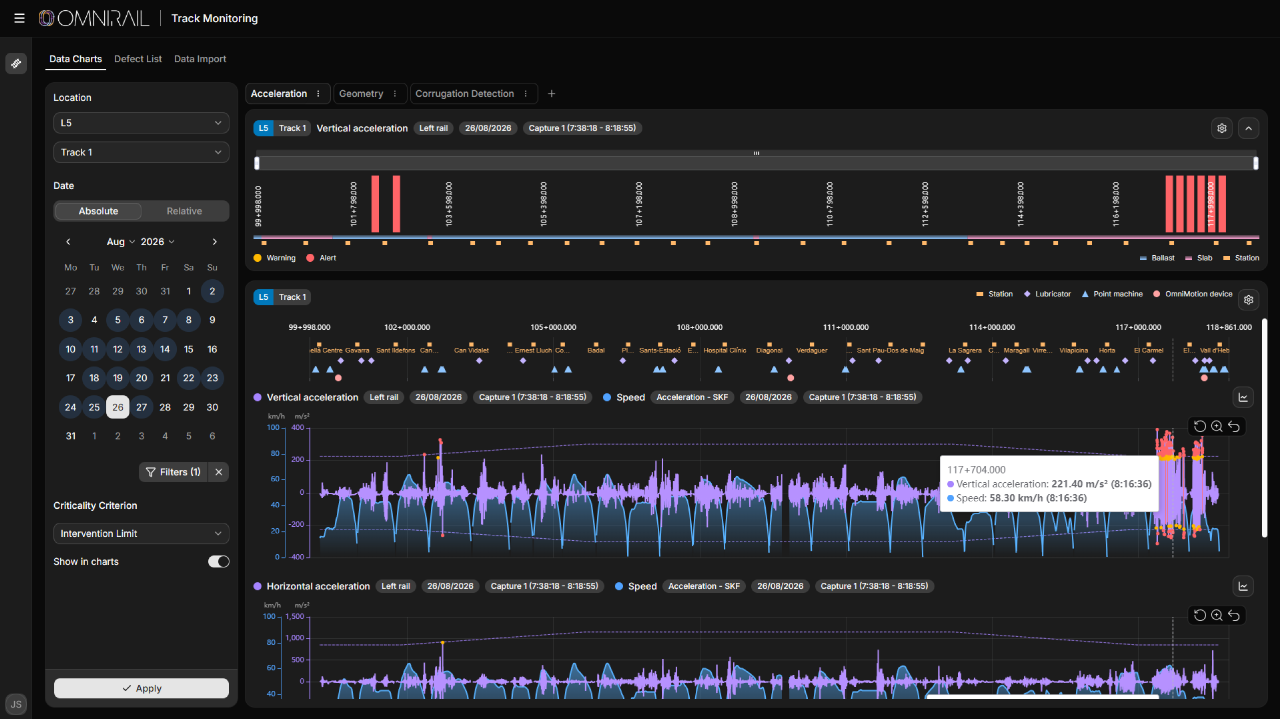The image size is (1280, 719).
Task: Open the Geometry tab kebab menu
Action: point(395,94)
